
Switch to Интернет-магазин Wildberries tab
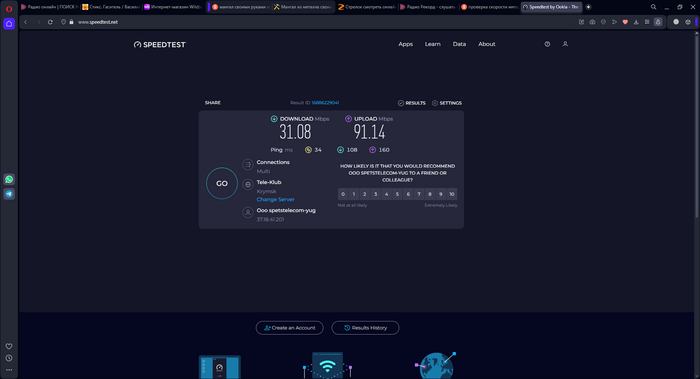173,7
